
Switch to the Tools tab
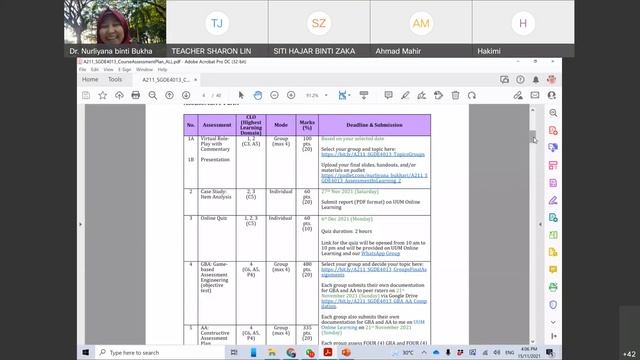tap(115, 80)
